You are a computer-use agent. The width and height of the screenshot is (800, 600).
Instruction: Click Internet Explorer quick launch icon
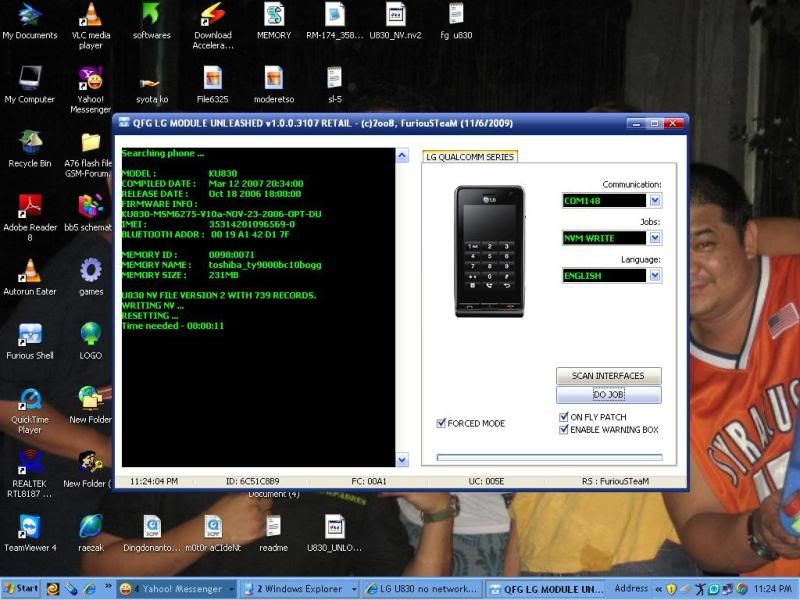click(90, 589)
